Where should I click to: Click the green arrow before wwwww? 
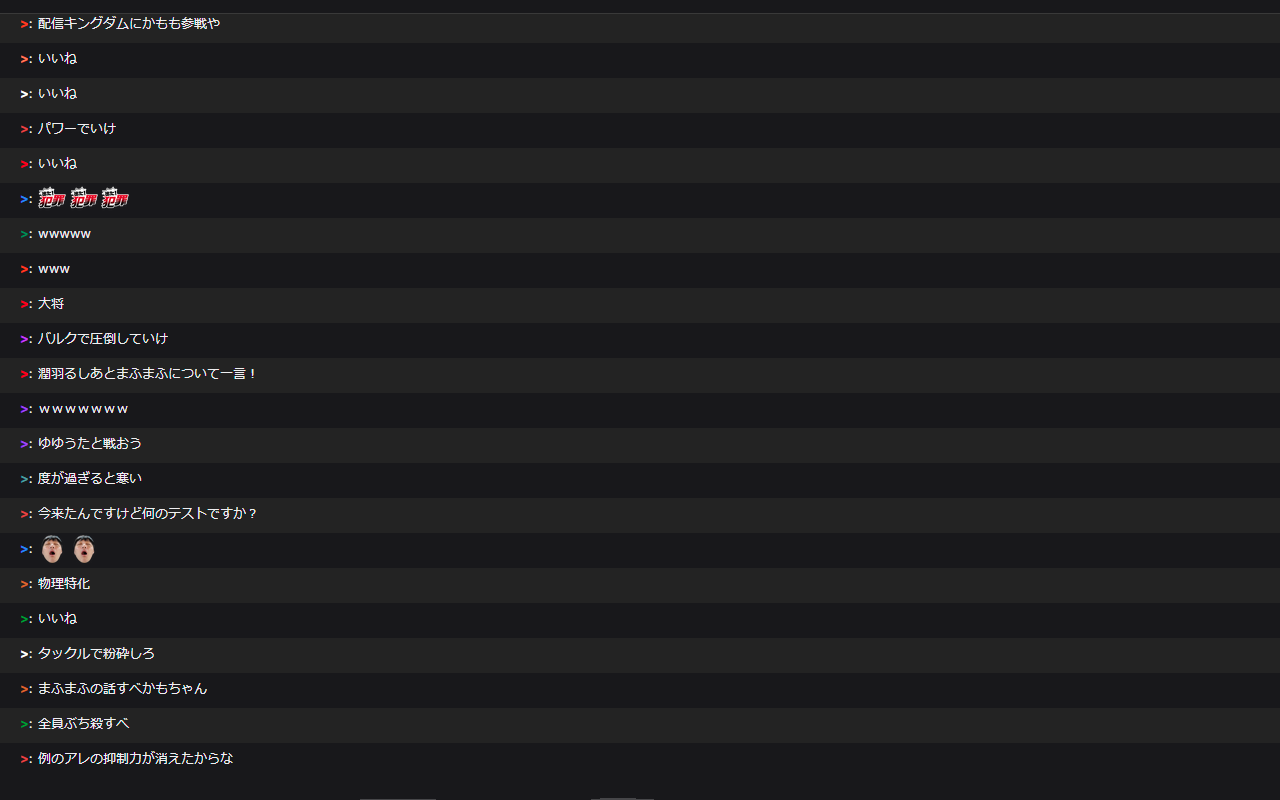click(24, 234)
